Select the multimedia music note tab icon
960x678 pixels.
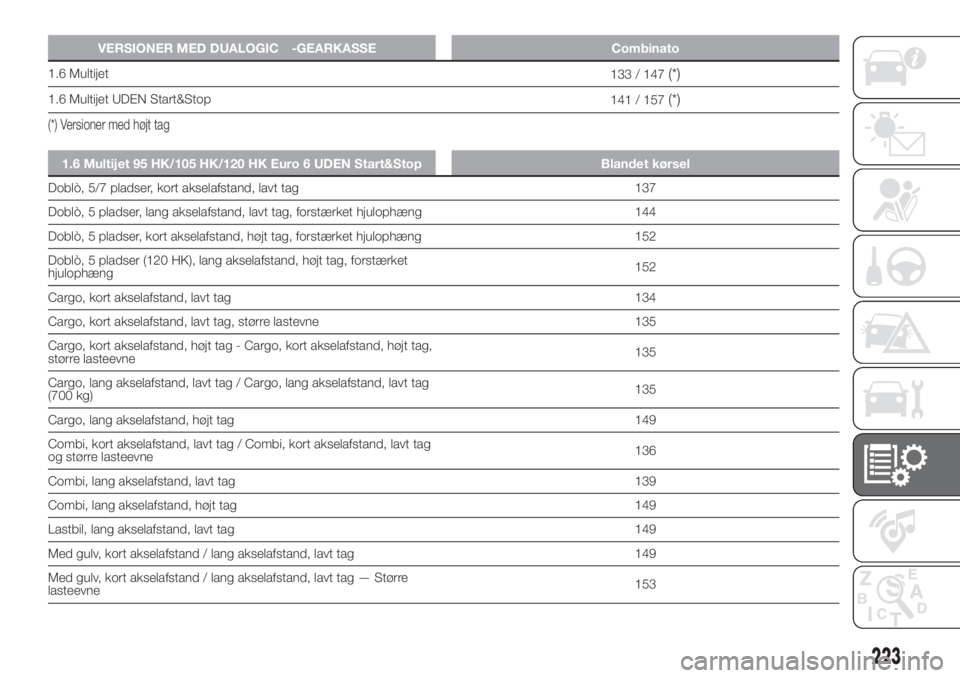pyautogui.click(x=907, y=530)
